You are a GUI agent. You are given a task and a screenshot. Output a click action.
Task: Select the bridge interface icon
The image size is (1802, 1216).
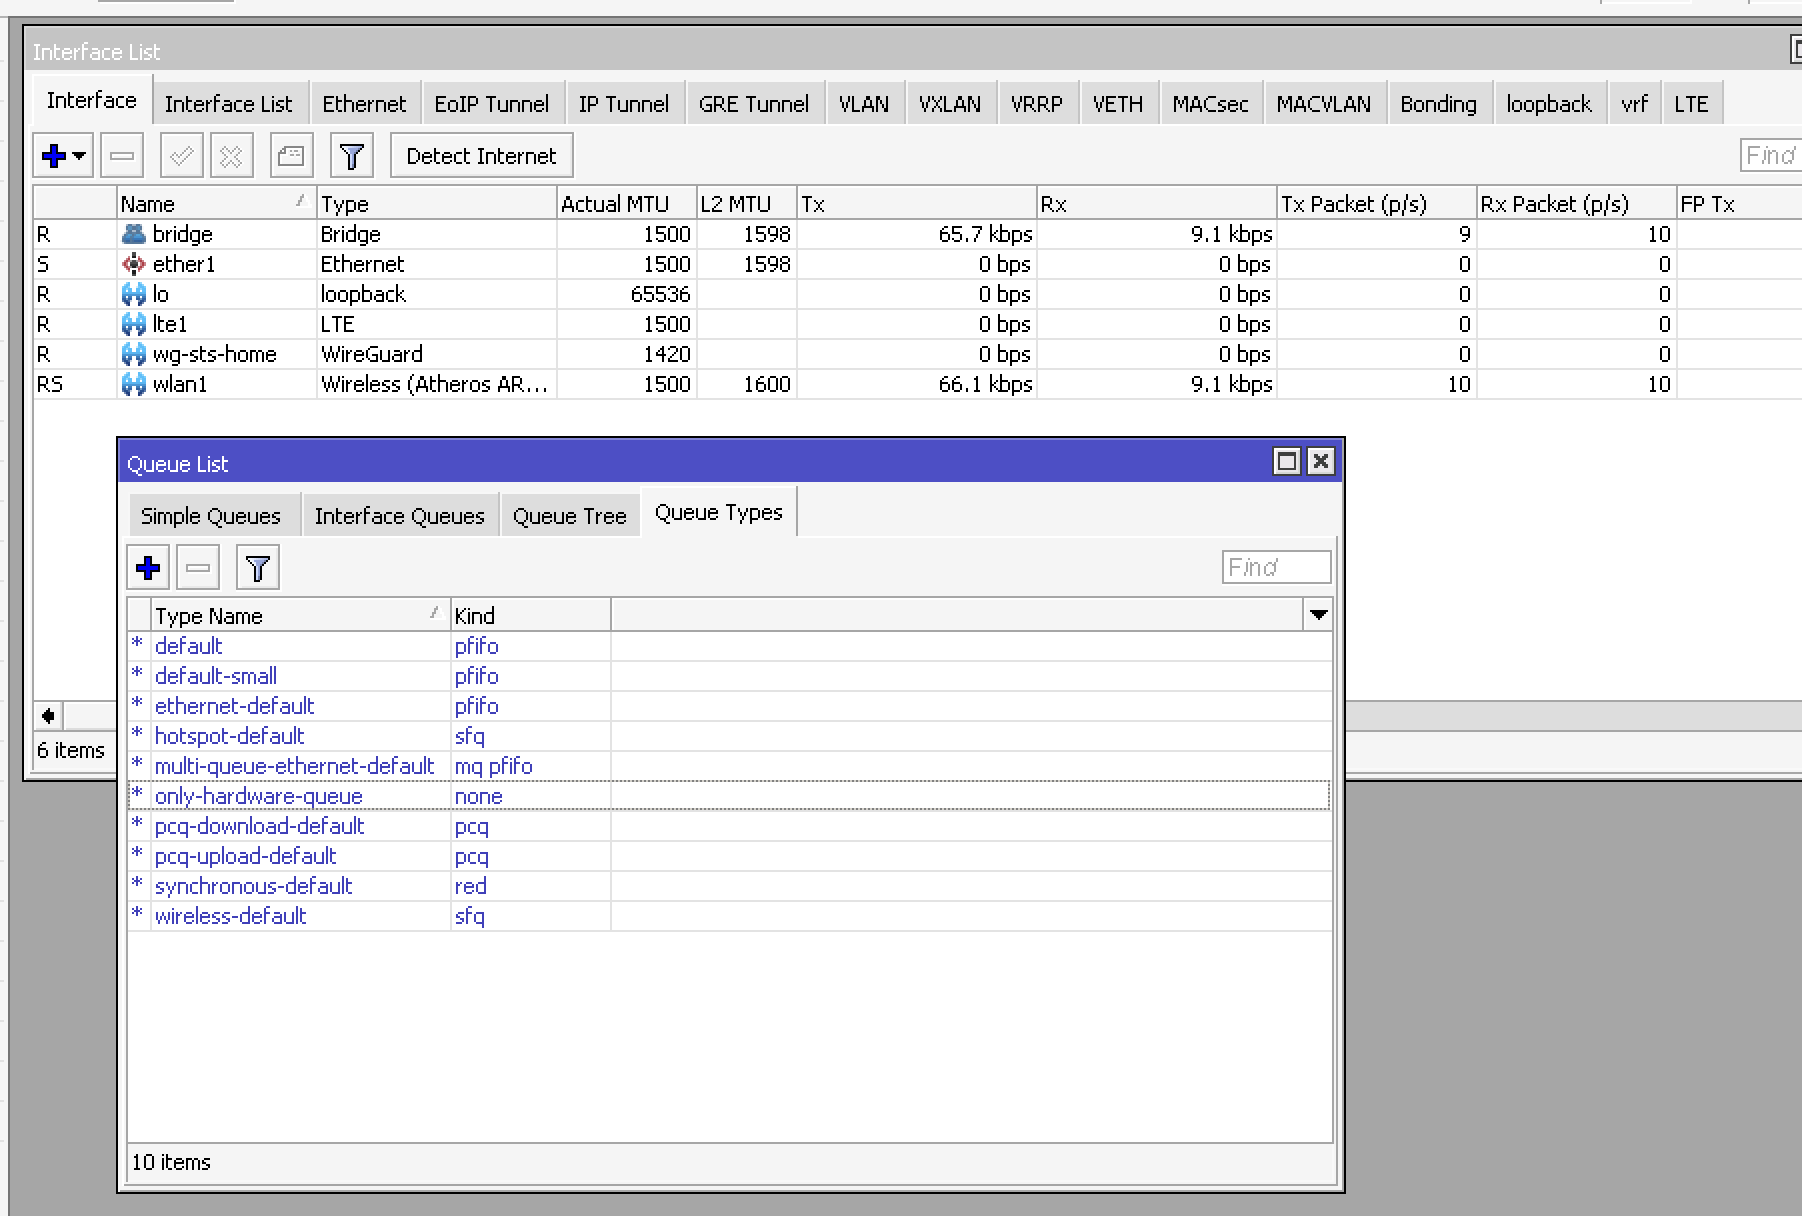(133, 234)
